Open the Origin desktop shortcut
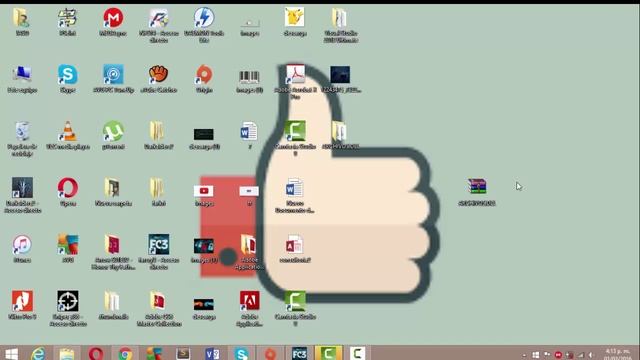Screen dimensions: 640x360 (204, 75)
